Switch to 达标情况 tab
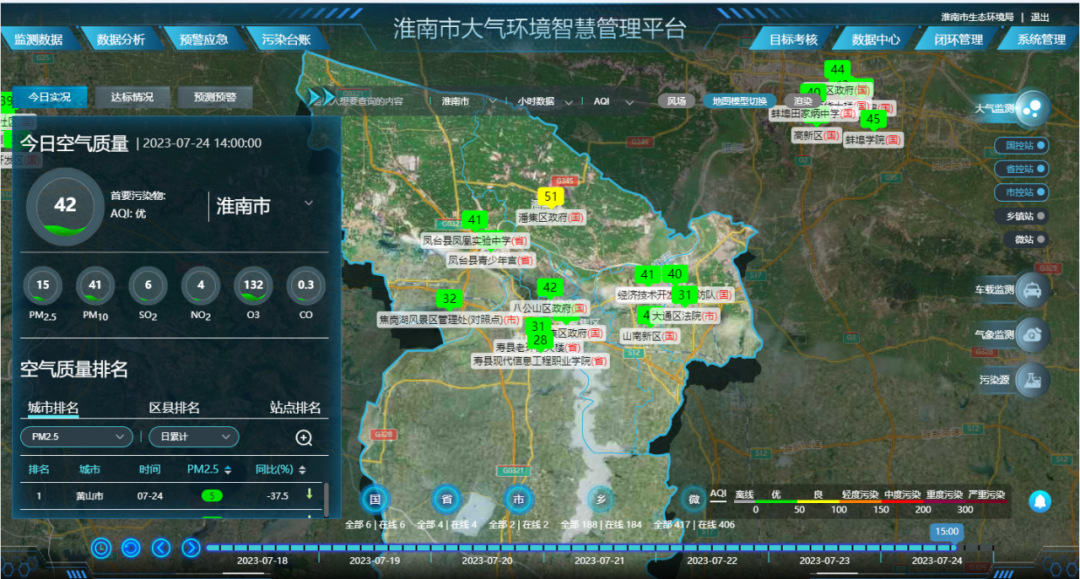The image size is (1080, 579). (132, 97)
